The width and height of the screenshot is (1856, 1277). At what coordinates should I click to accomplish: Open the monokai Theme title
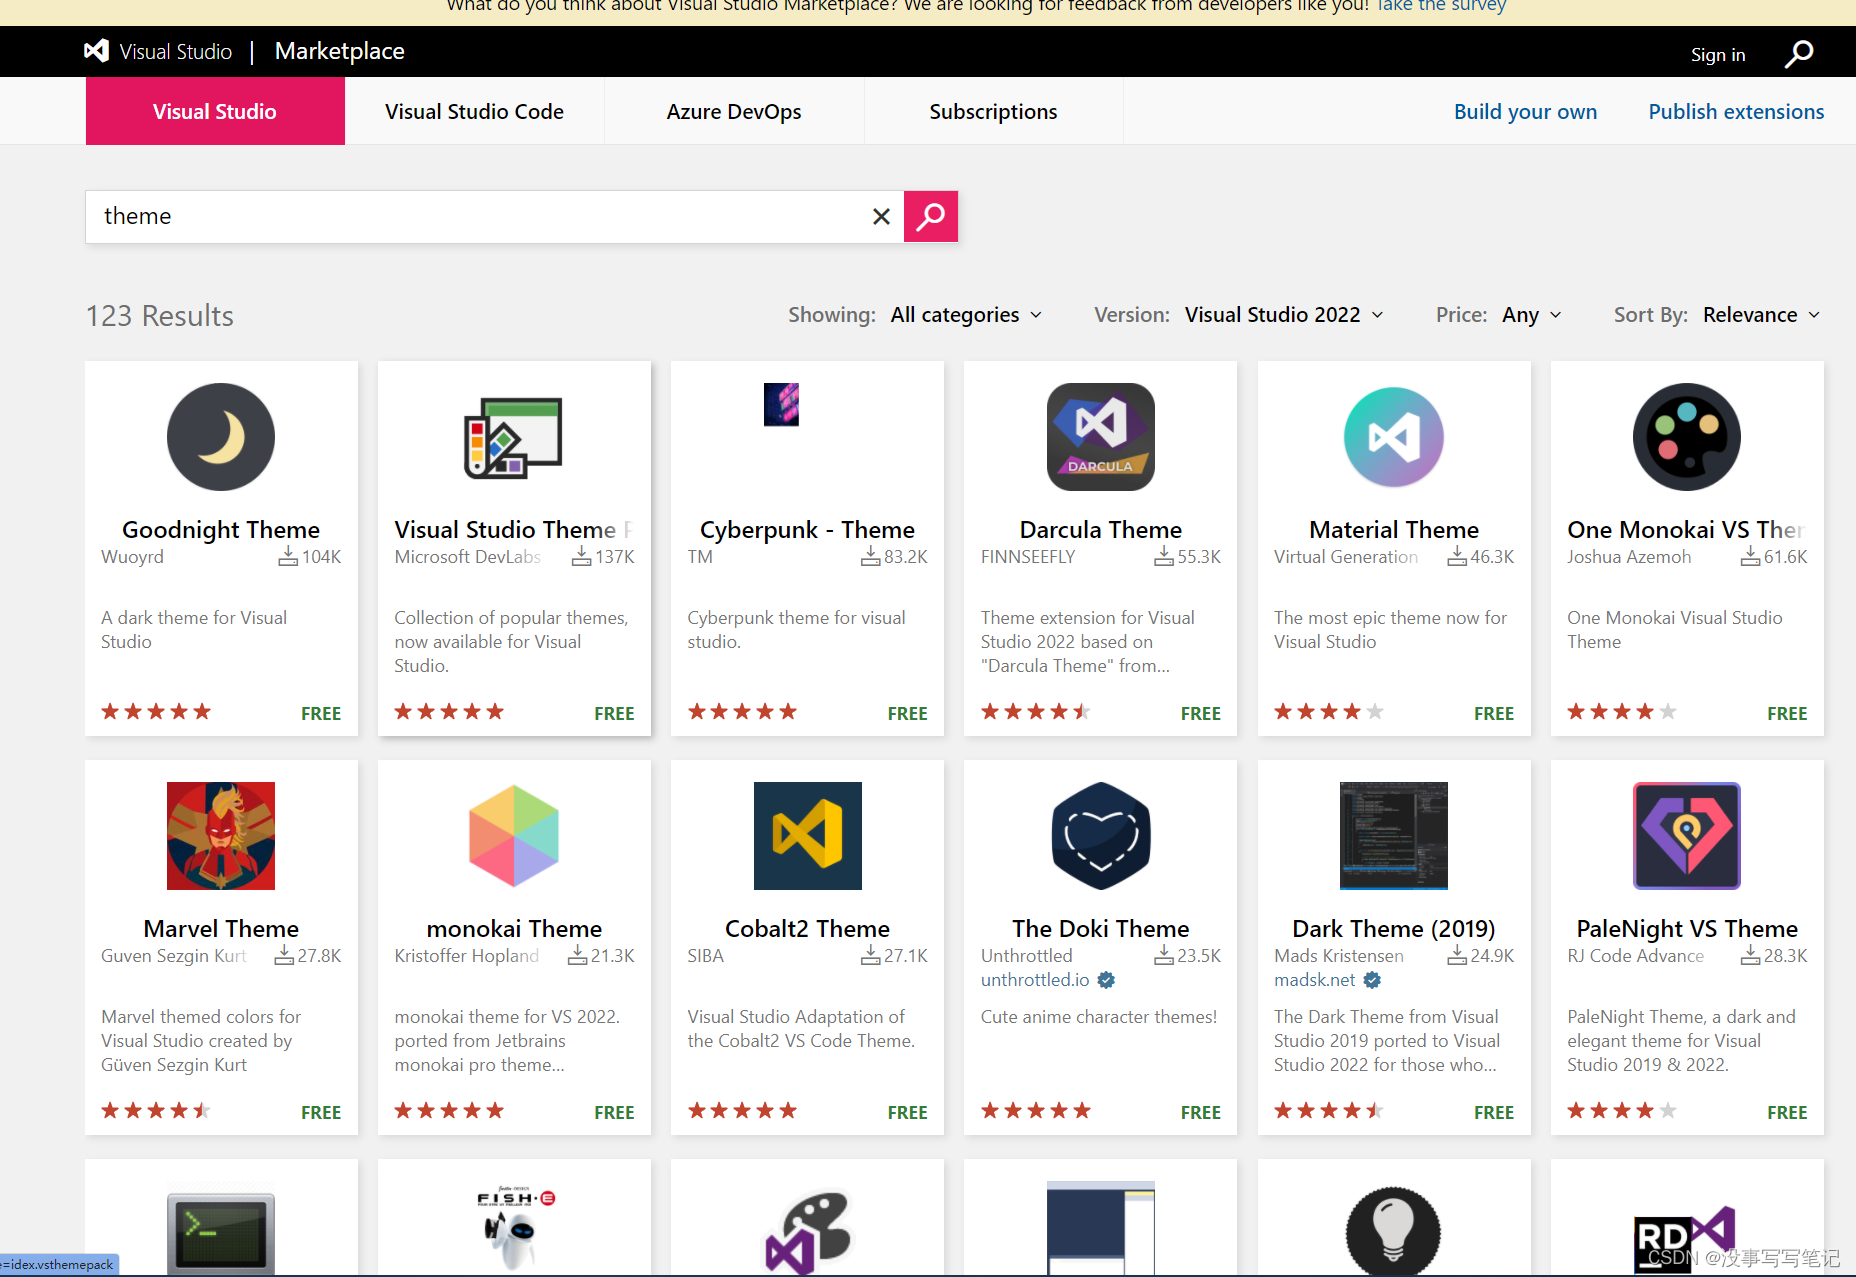coord(514,928)
